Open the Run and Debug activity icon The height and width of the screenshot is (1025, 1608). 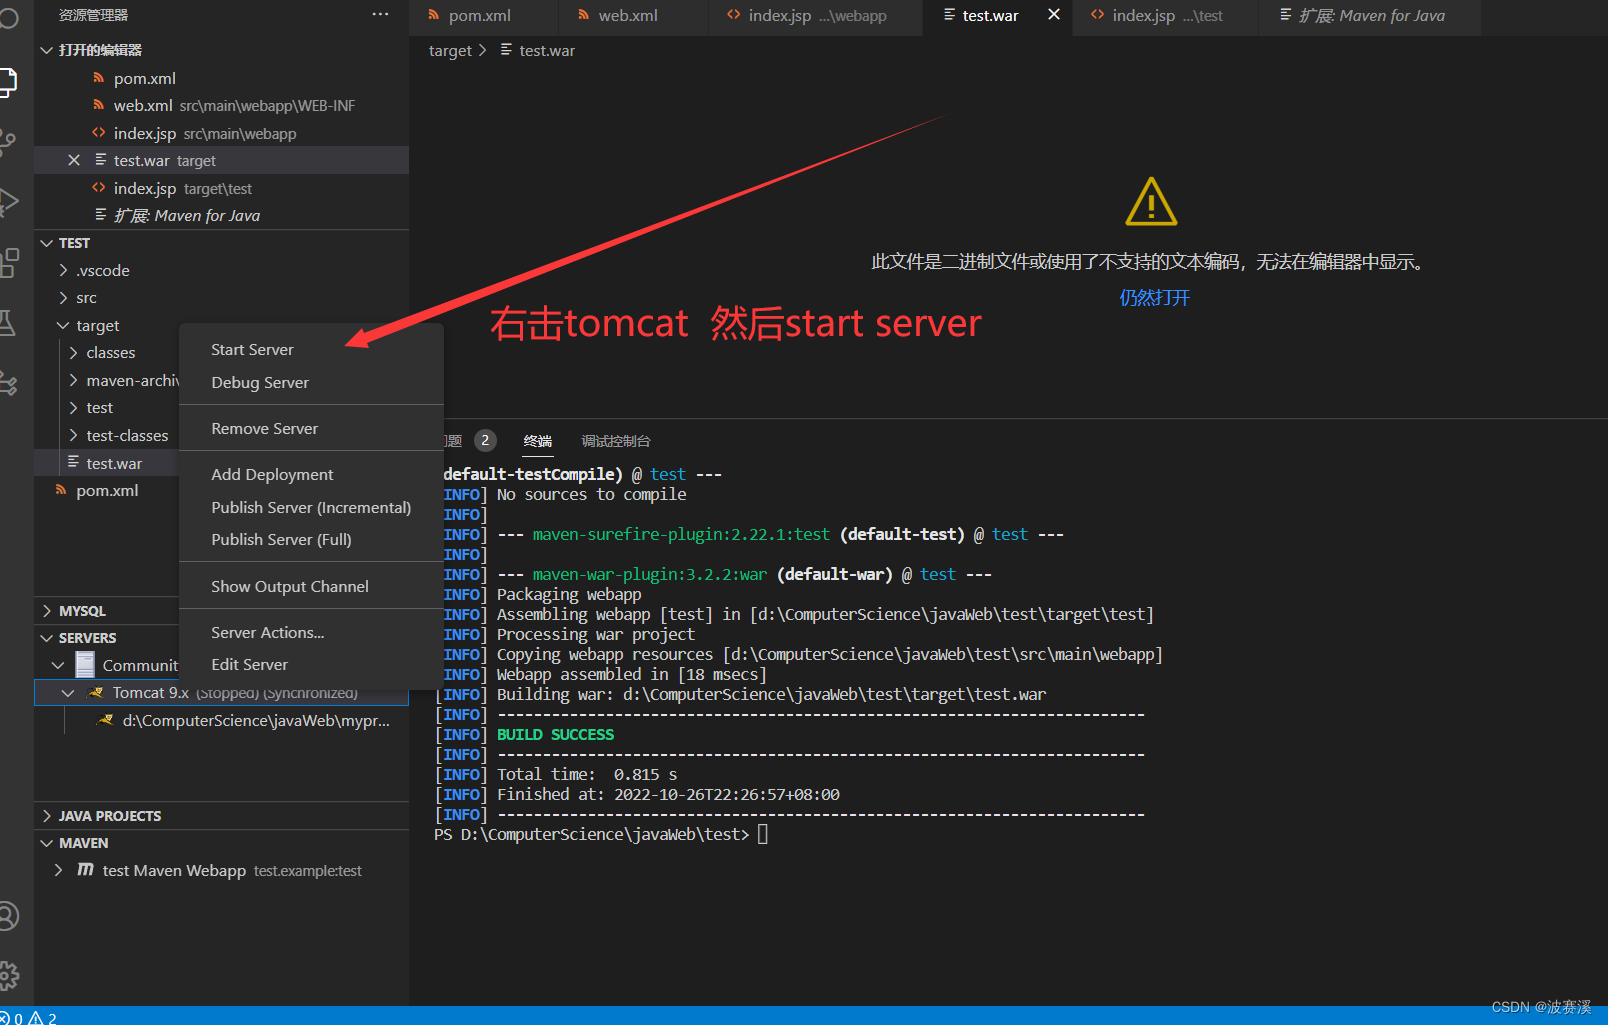(8, 202)
